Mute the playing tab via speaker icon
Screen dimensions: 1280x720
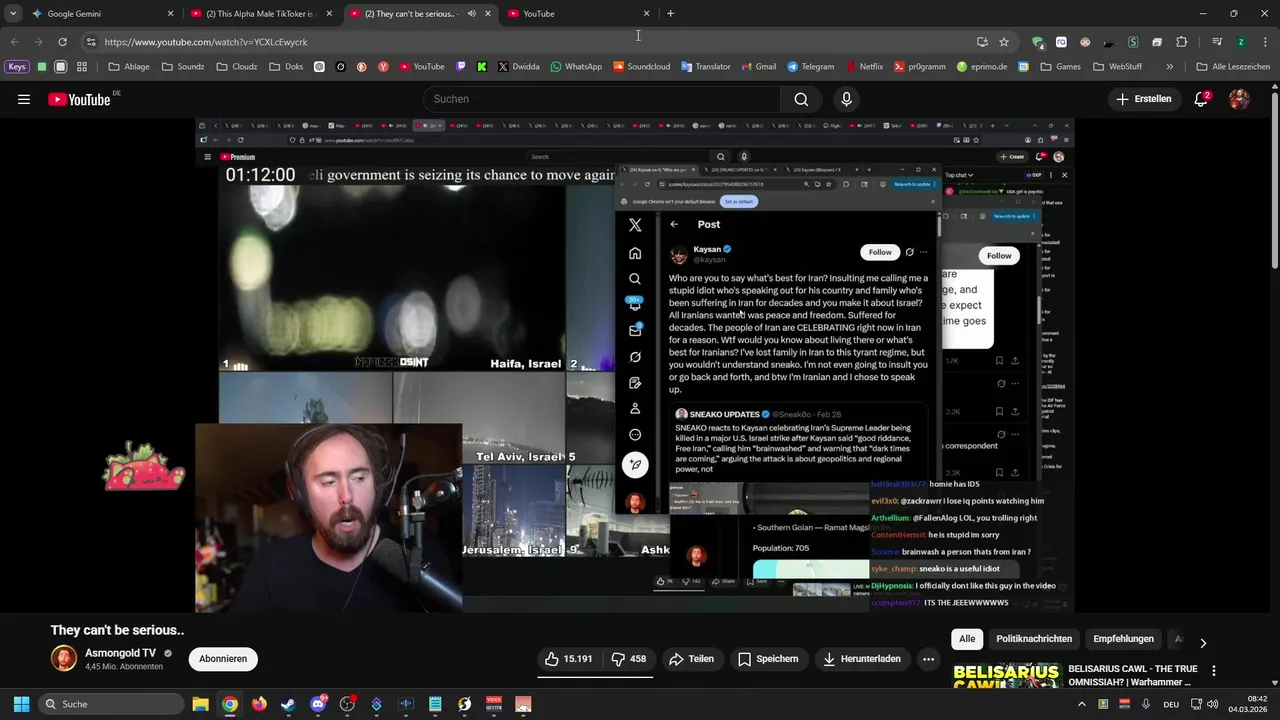pyautogui.click(x=471, y=14)
